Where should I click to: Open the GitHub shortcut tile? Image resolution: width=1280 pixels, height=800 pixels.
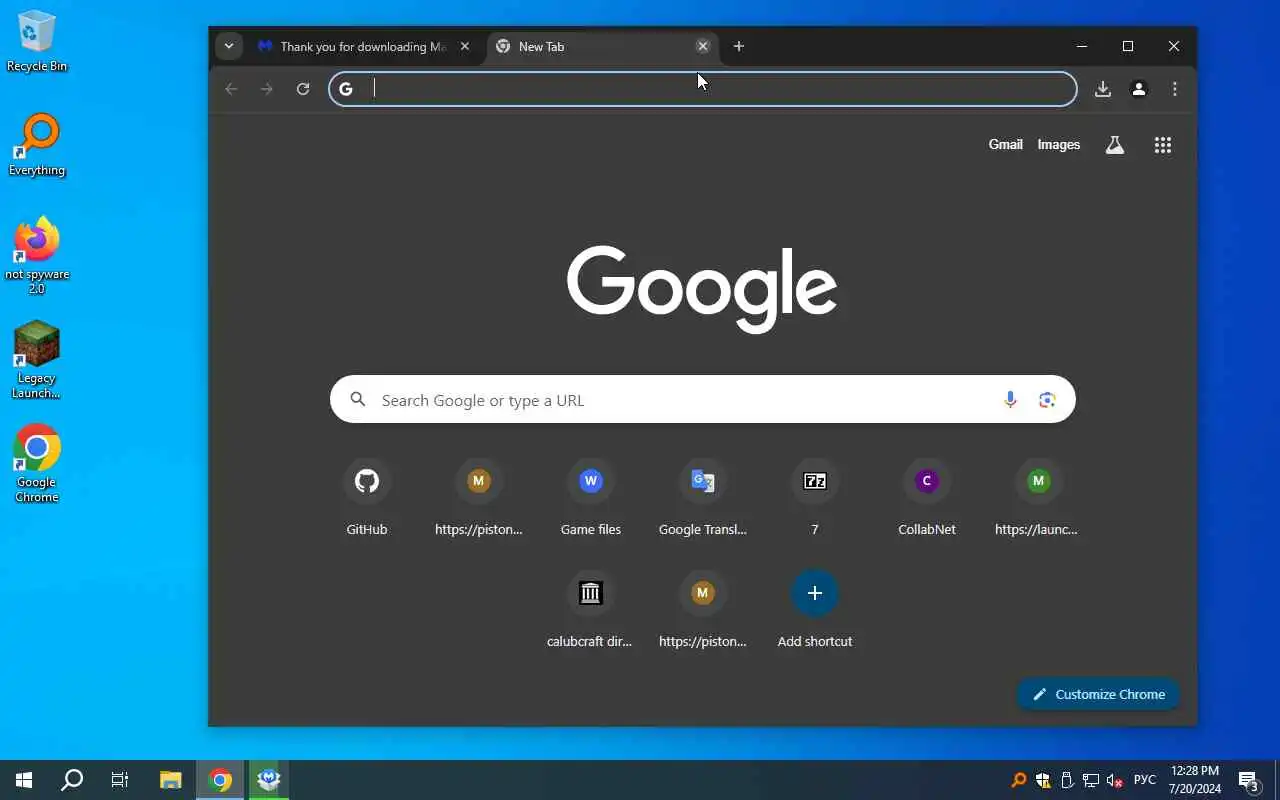coord(367,497)
